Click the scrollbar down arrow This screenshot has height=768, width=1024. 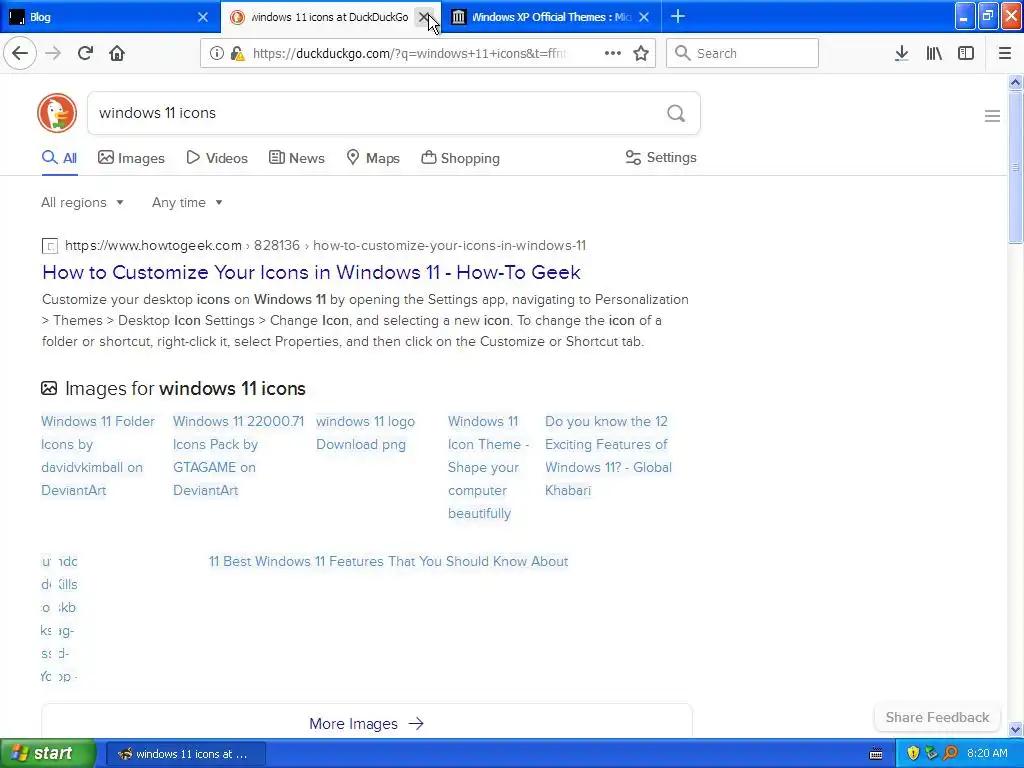1015,729
